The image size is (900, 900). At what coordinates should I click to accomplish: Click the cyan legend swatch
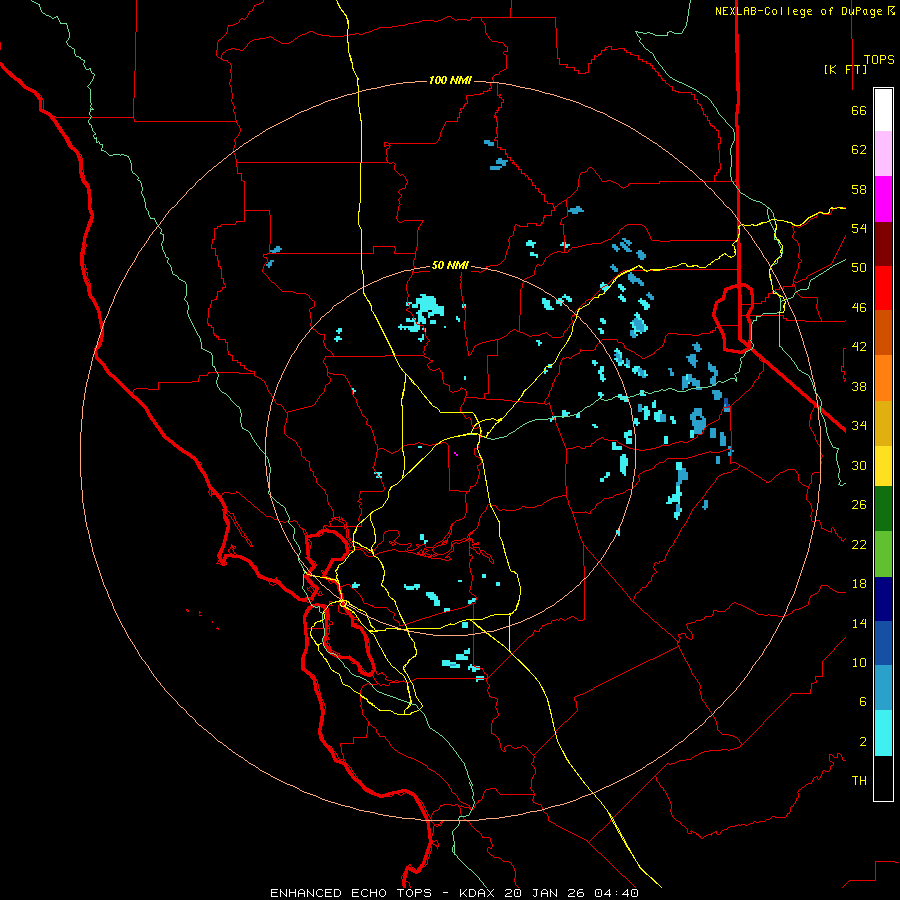click(883, 733)
